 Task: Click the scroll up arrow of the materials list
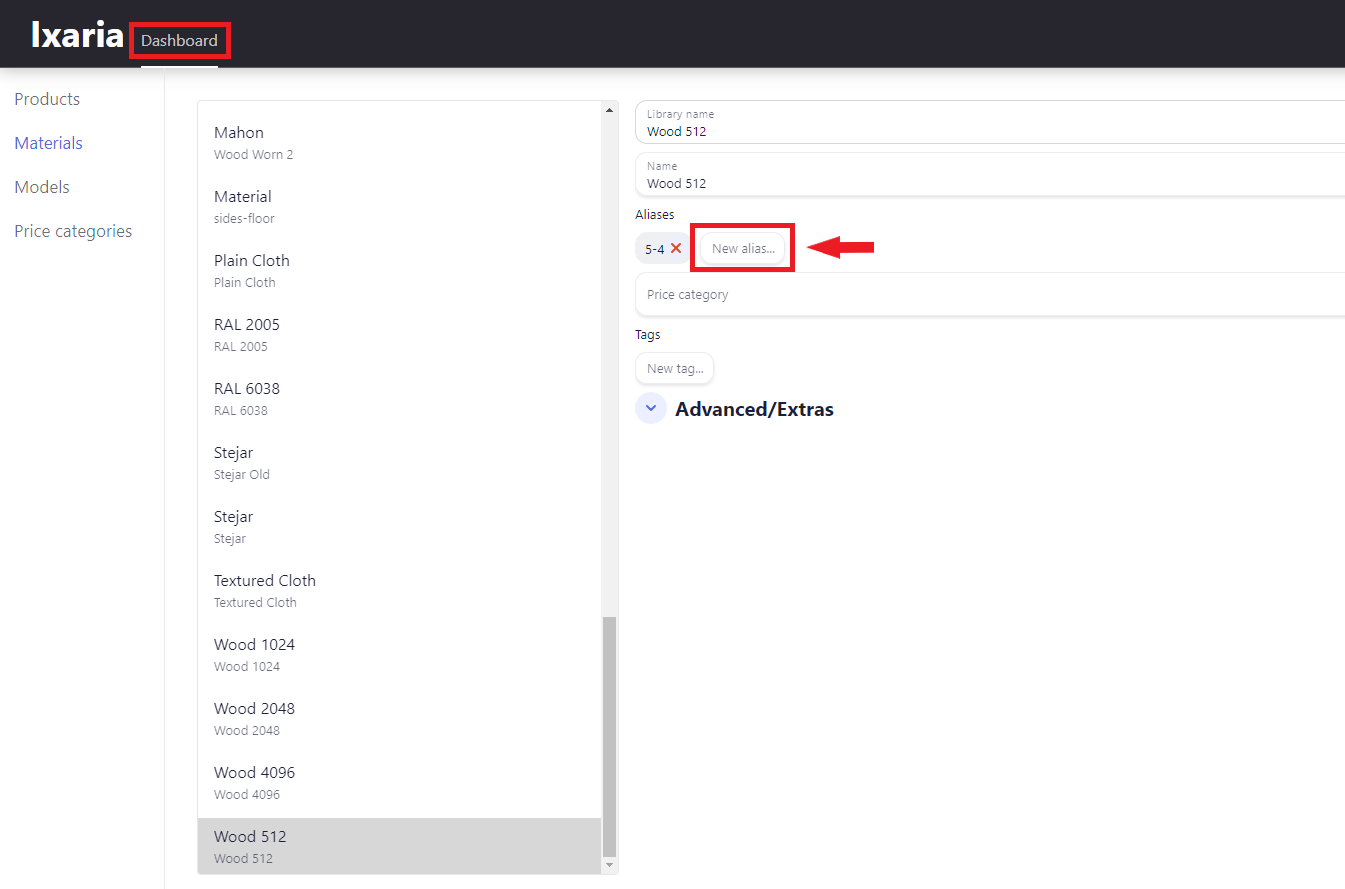click(609, 109)
